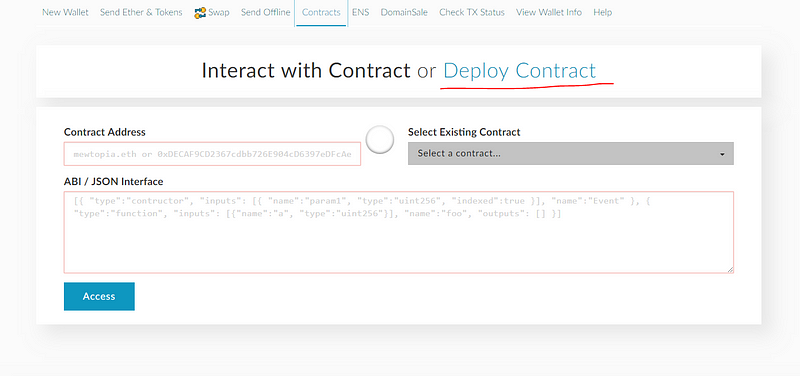Open the Select a contract dropdown
Viewport: 800px width, 376px height.
tap(570, 154)
